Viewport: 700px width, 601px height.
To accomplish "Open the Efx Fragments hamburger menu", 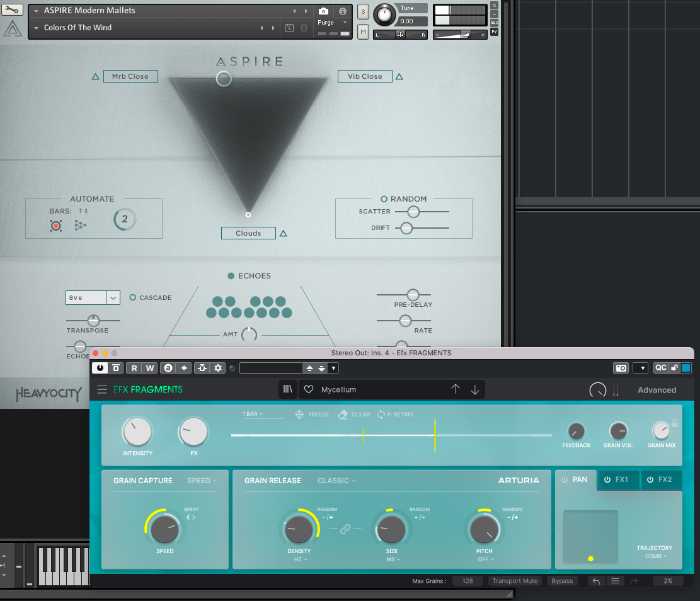I will click(x=102, y=390).
